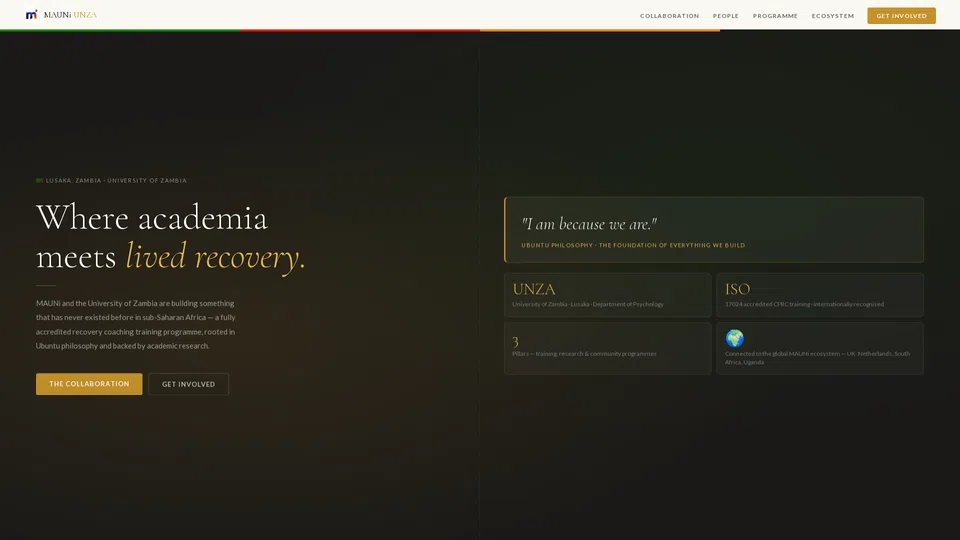Click the MAUNi logo icon in header
This screenshot has height=540, width=960.
click(31, 15)
